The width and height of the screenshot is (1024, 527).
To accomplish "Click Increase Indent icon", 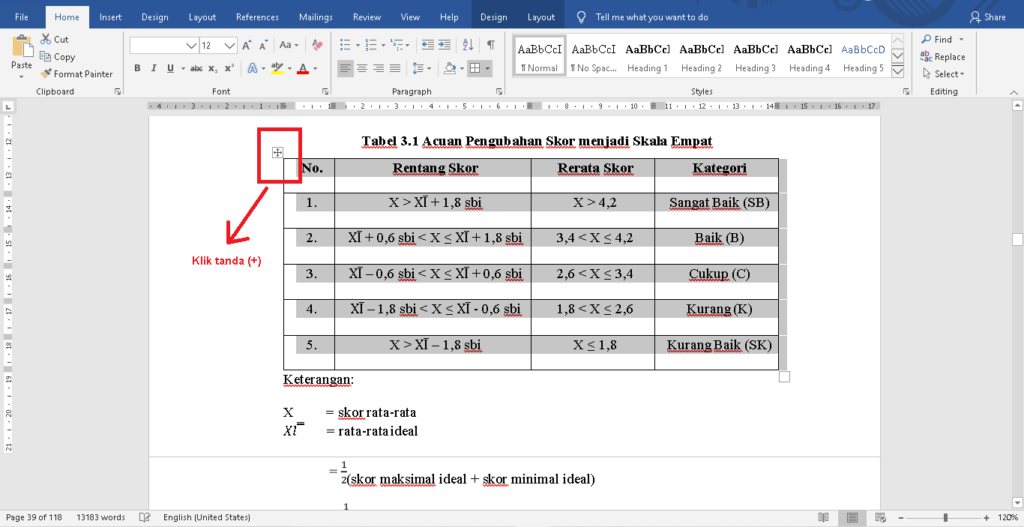I will tap(445, 45).
